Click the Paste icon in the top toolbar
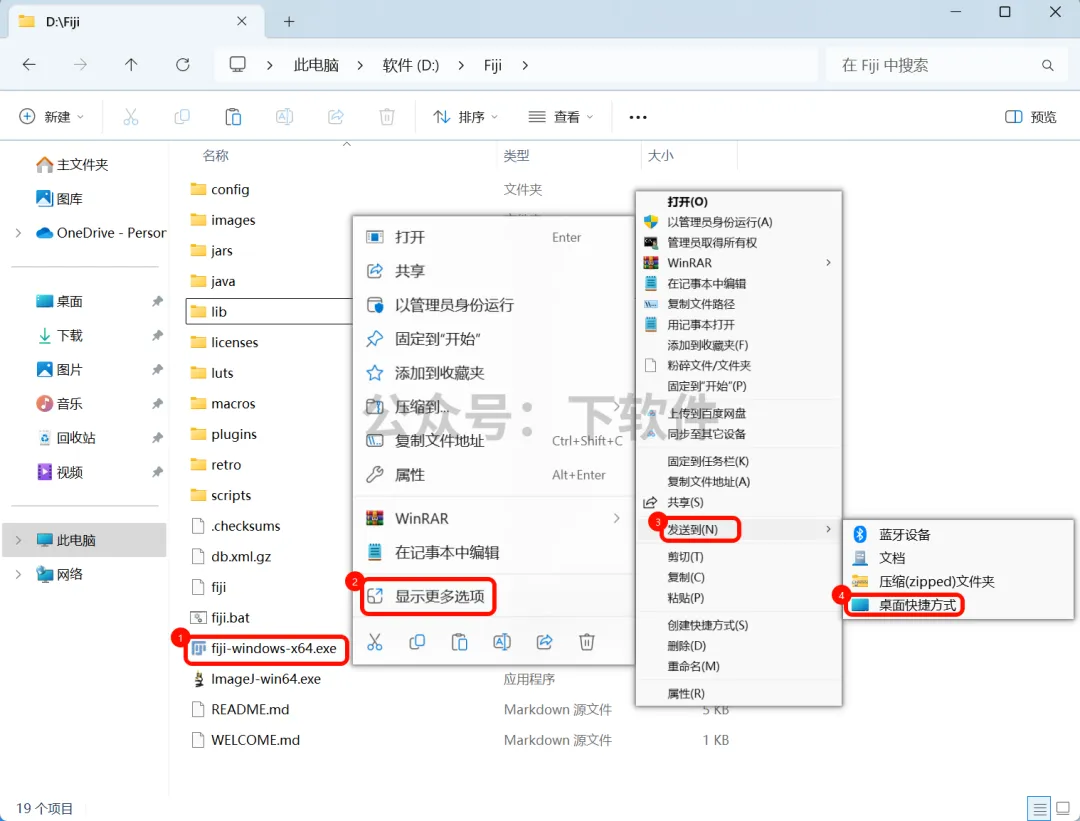 coord(233,117)
